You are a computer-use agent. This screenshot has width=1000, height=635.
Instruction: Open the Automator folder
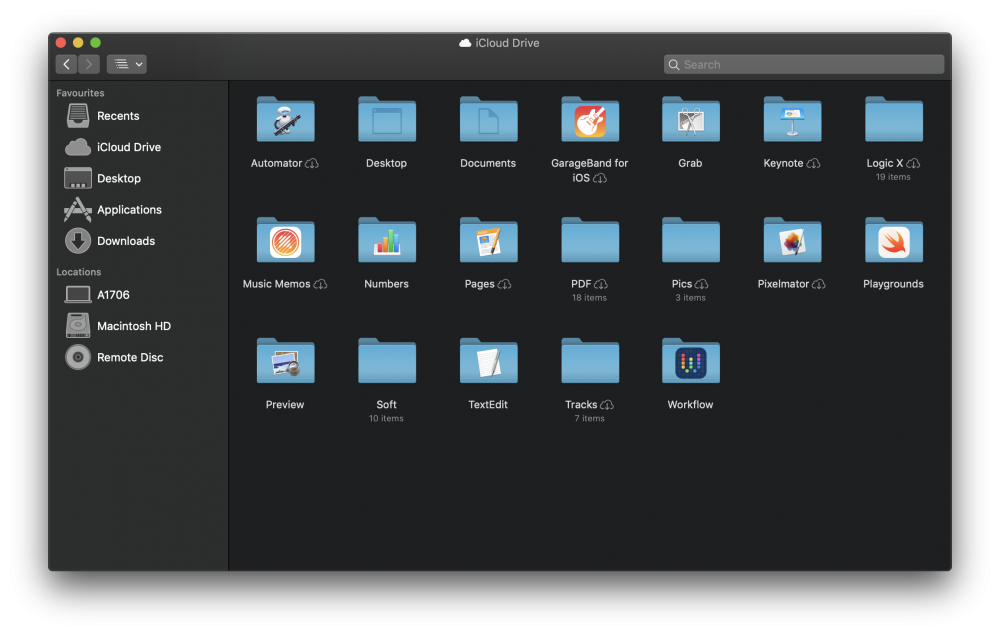285,119
